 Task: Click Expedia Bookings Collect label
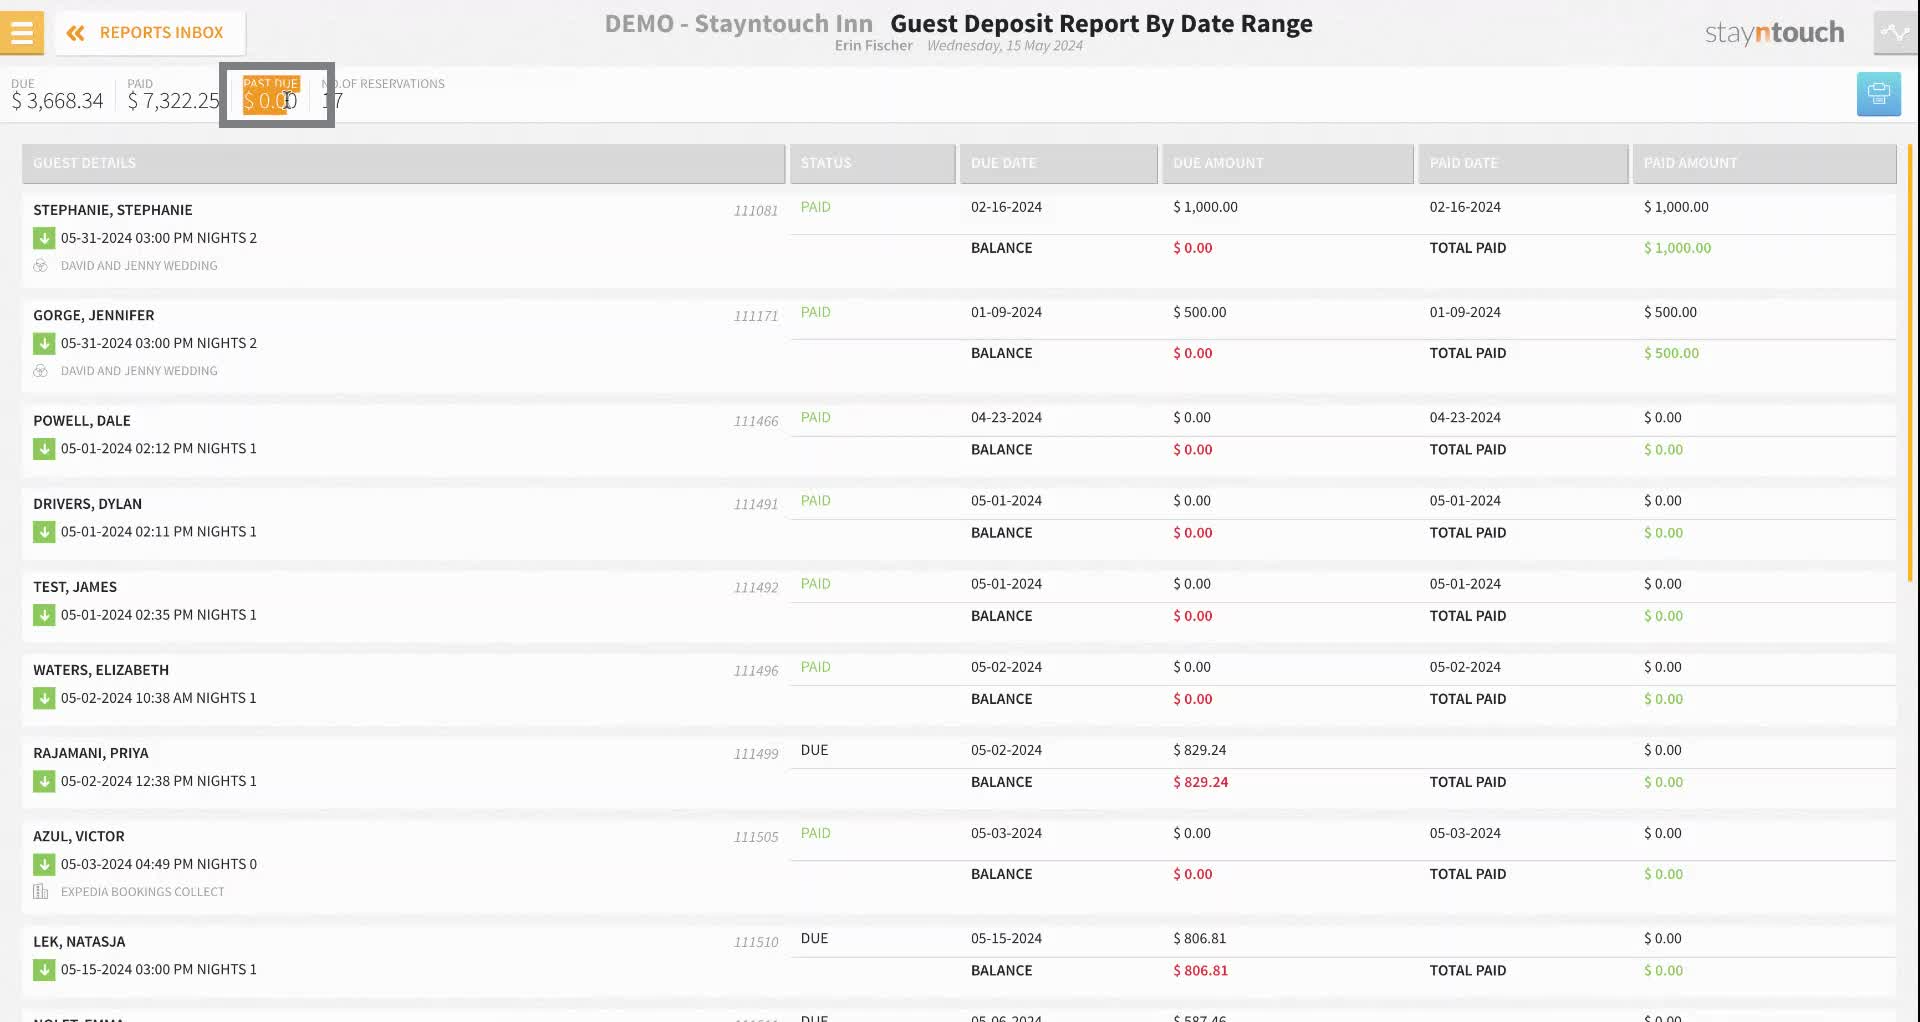point(142,892)
